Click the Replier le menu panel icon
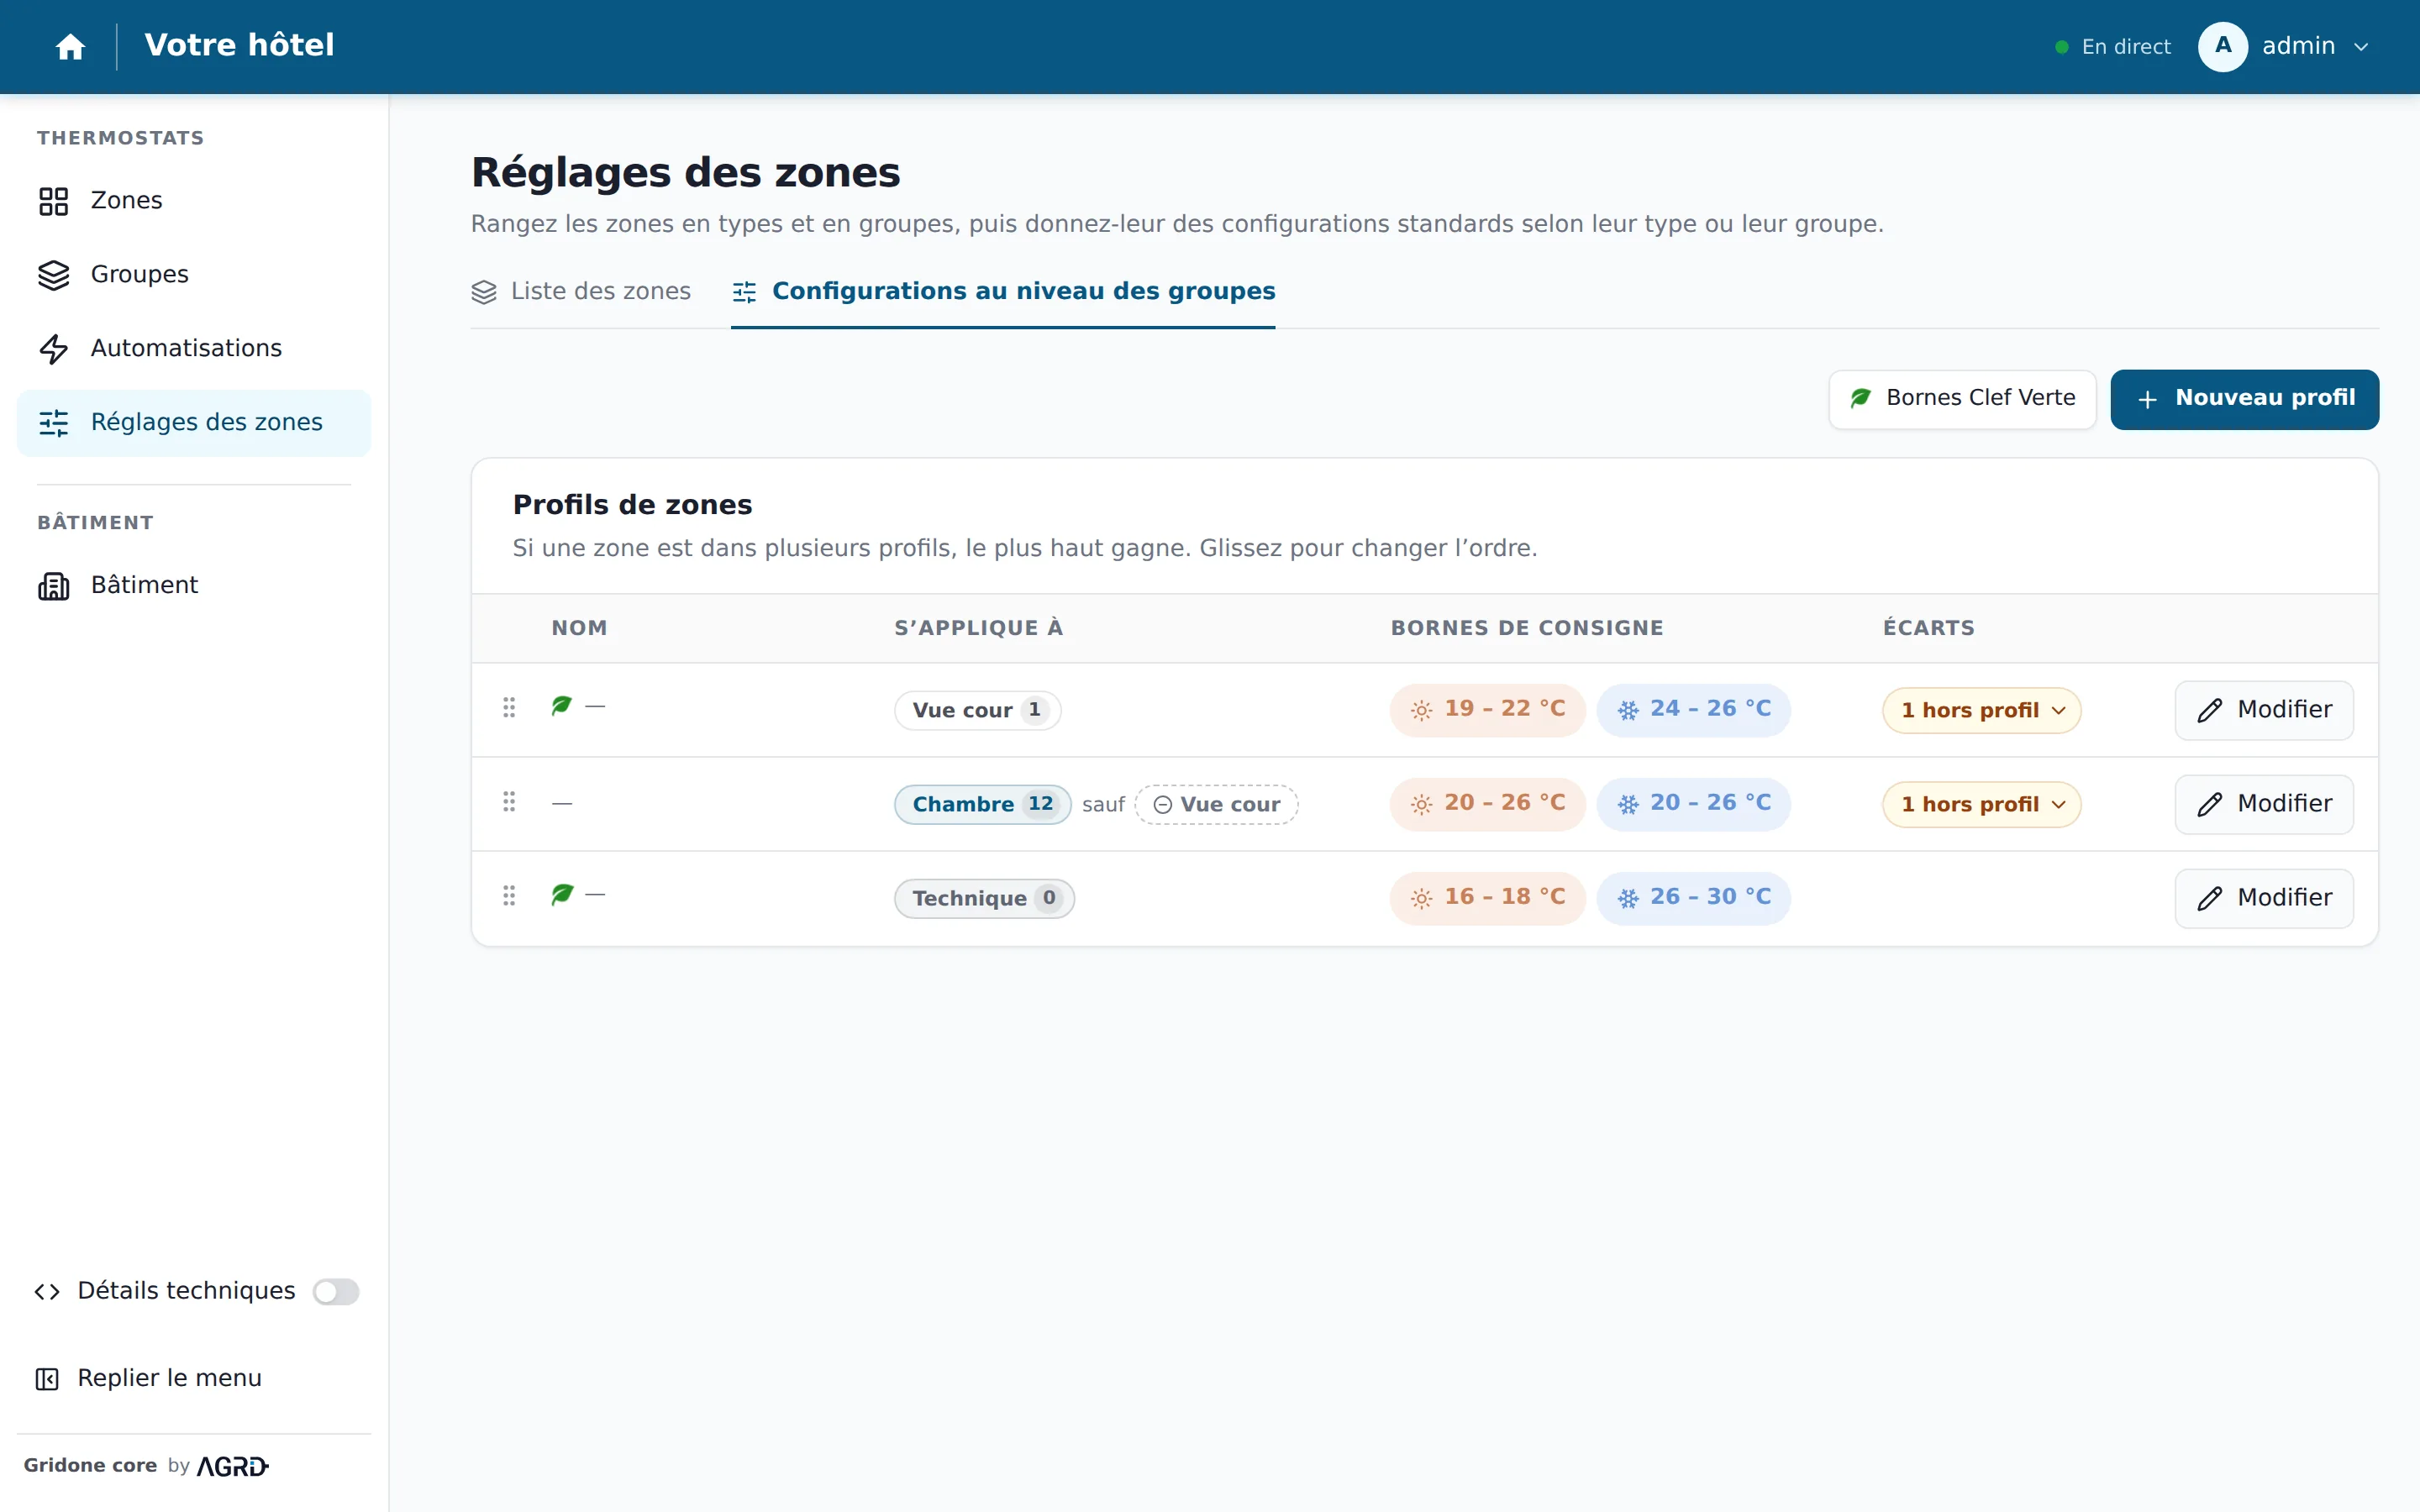The width and height of the screenshot is (2420, 1512). [x=47, y=1379]
